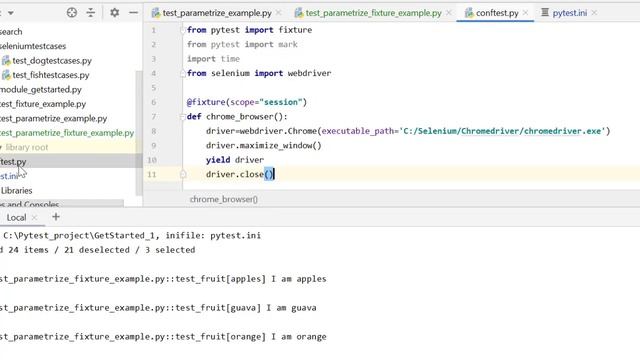Click the conftest.py tab file icon

(469, 13)
